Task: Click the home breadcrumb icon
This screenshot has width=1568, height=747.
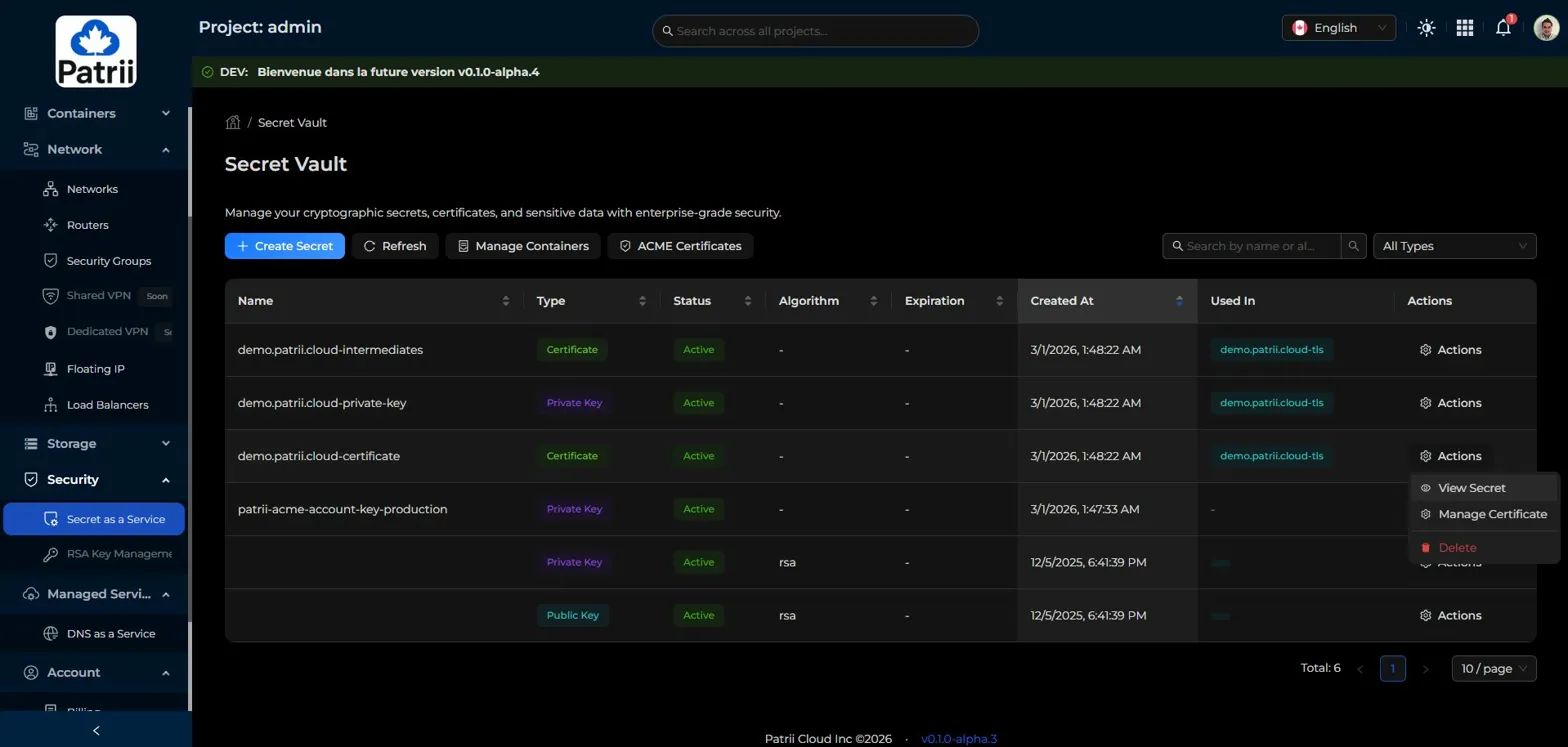Action: coord(233,123)
